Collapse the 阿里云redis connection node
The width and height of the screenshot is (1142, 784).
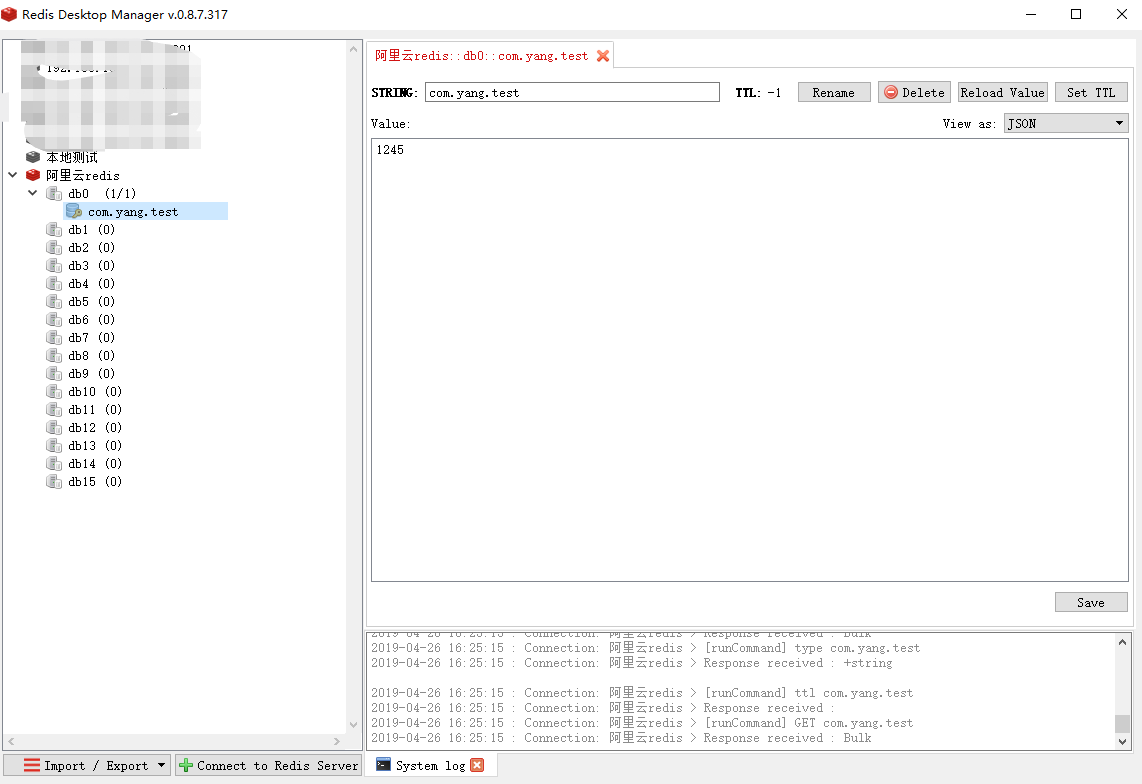12,175
